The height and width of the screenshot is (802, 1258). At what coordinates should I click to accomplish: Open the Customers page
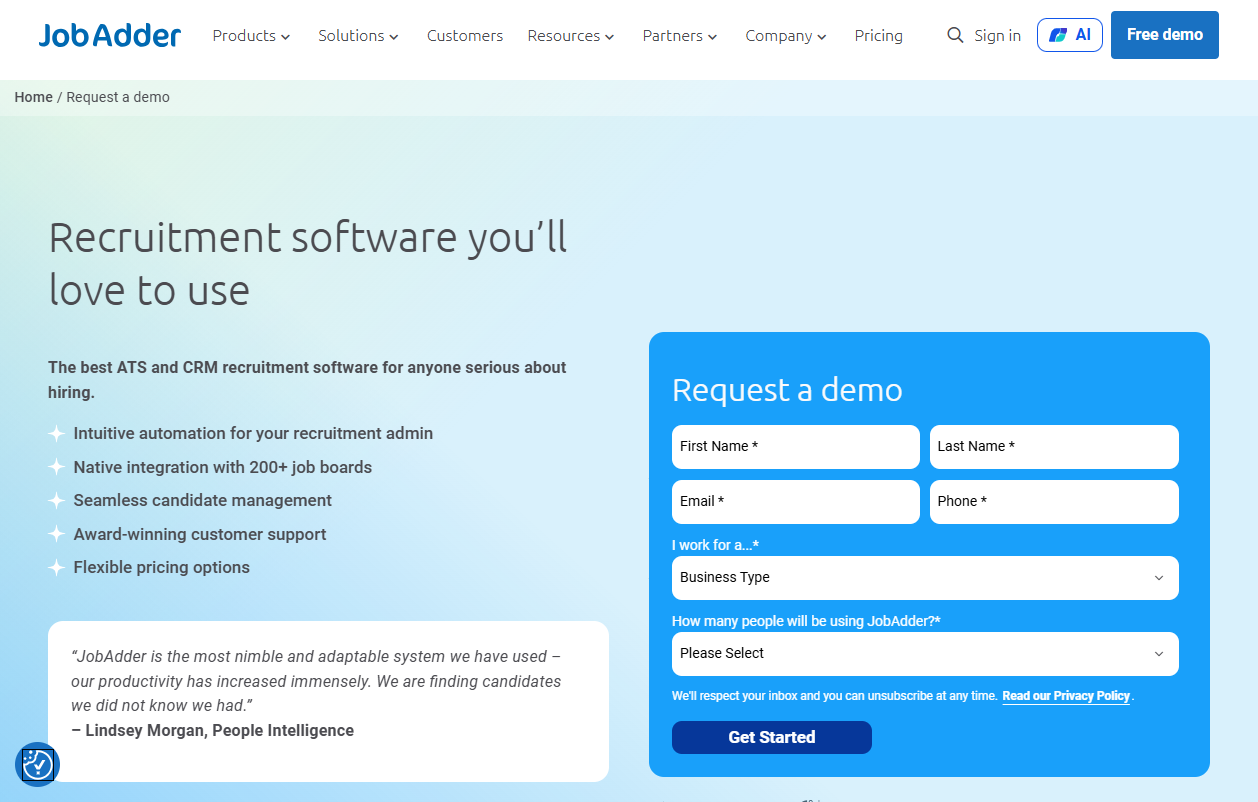(x=465, y=36)
